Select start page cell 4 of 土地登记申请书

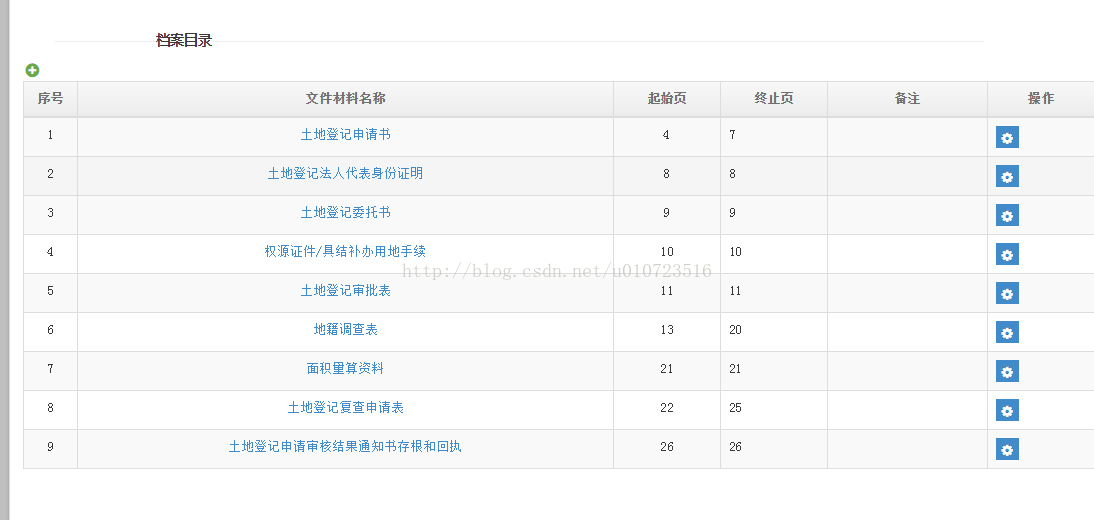[x=667, y=137]
